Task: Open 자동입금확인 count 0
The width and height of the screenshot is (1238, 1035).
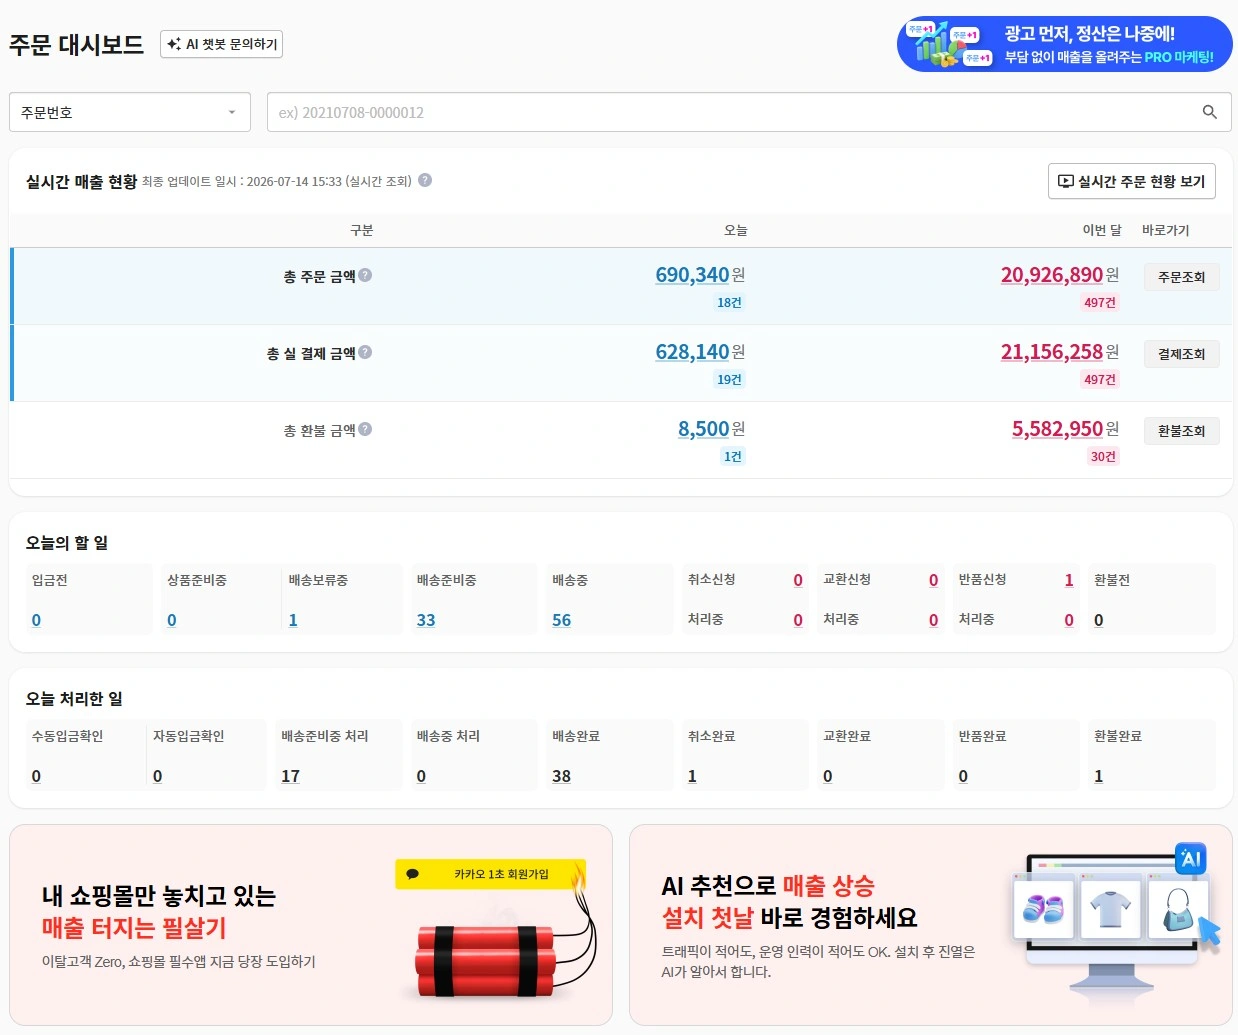Action: [x=157, y=776]
